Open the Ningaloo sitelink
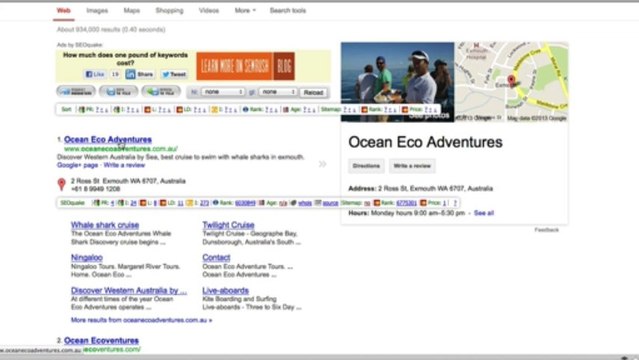639x360 pixels. [x=87, y=258]
